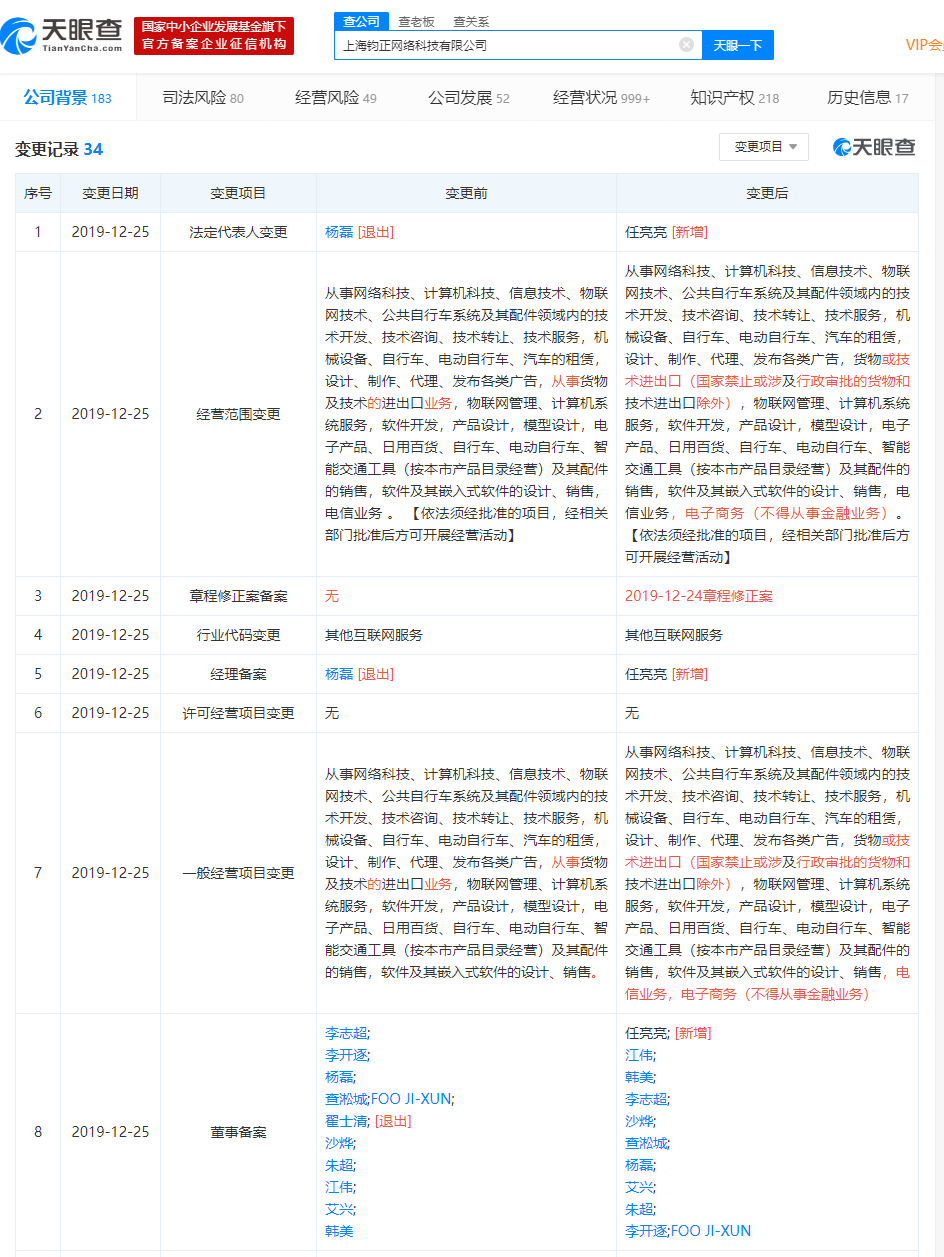The width and height of the screenshot is (944, 1257).
Task: Click the red official credit agency badge
Action: [210, 35]
